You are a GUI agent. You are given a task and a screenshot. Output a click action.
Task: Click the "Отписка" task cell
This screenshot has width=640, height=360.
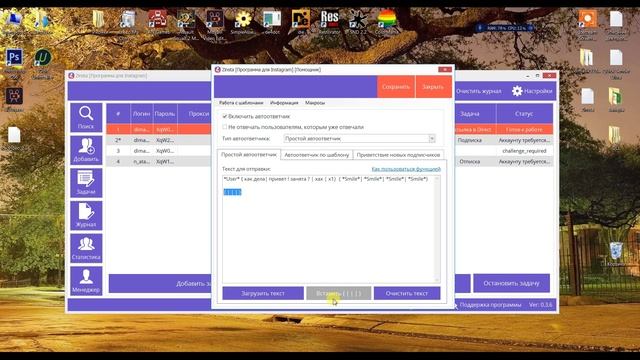469,161
